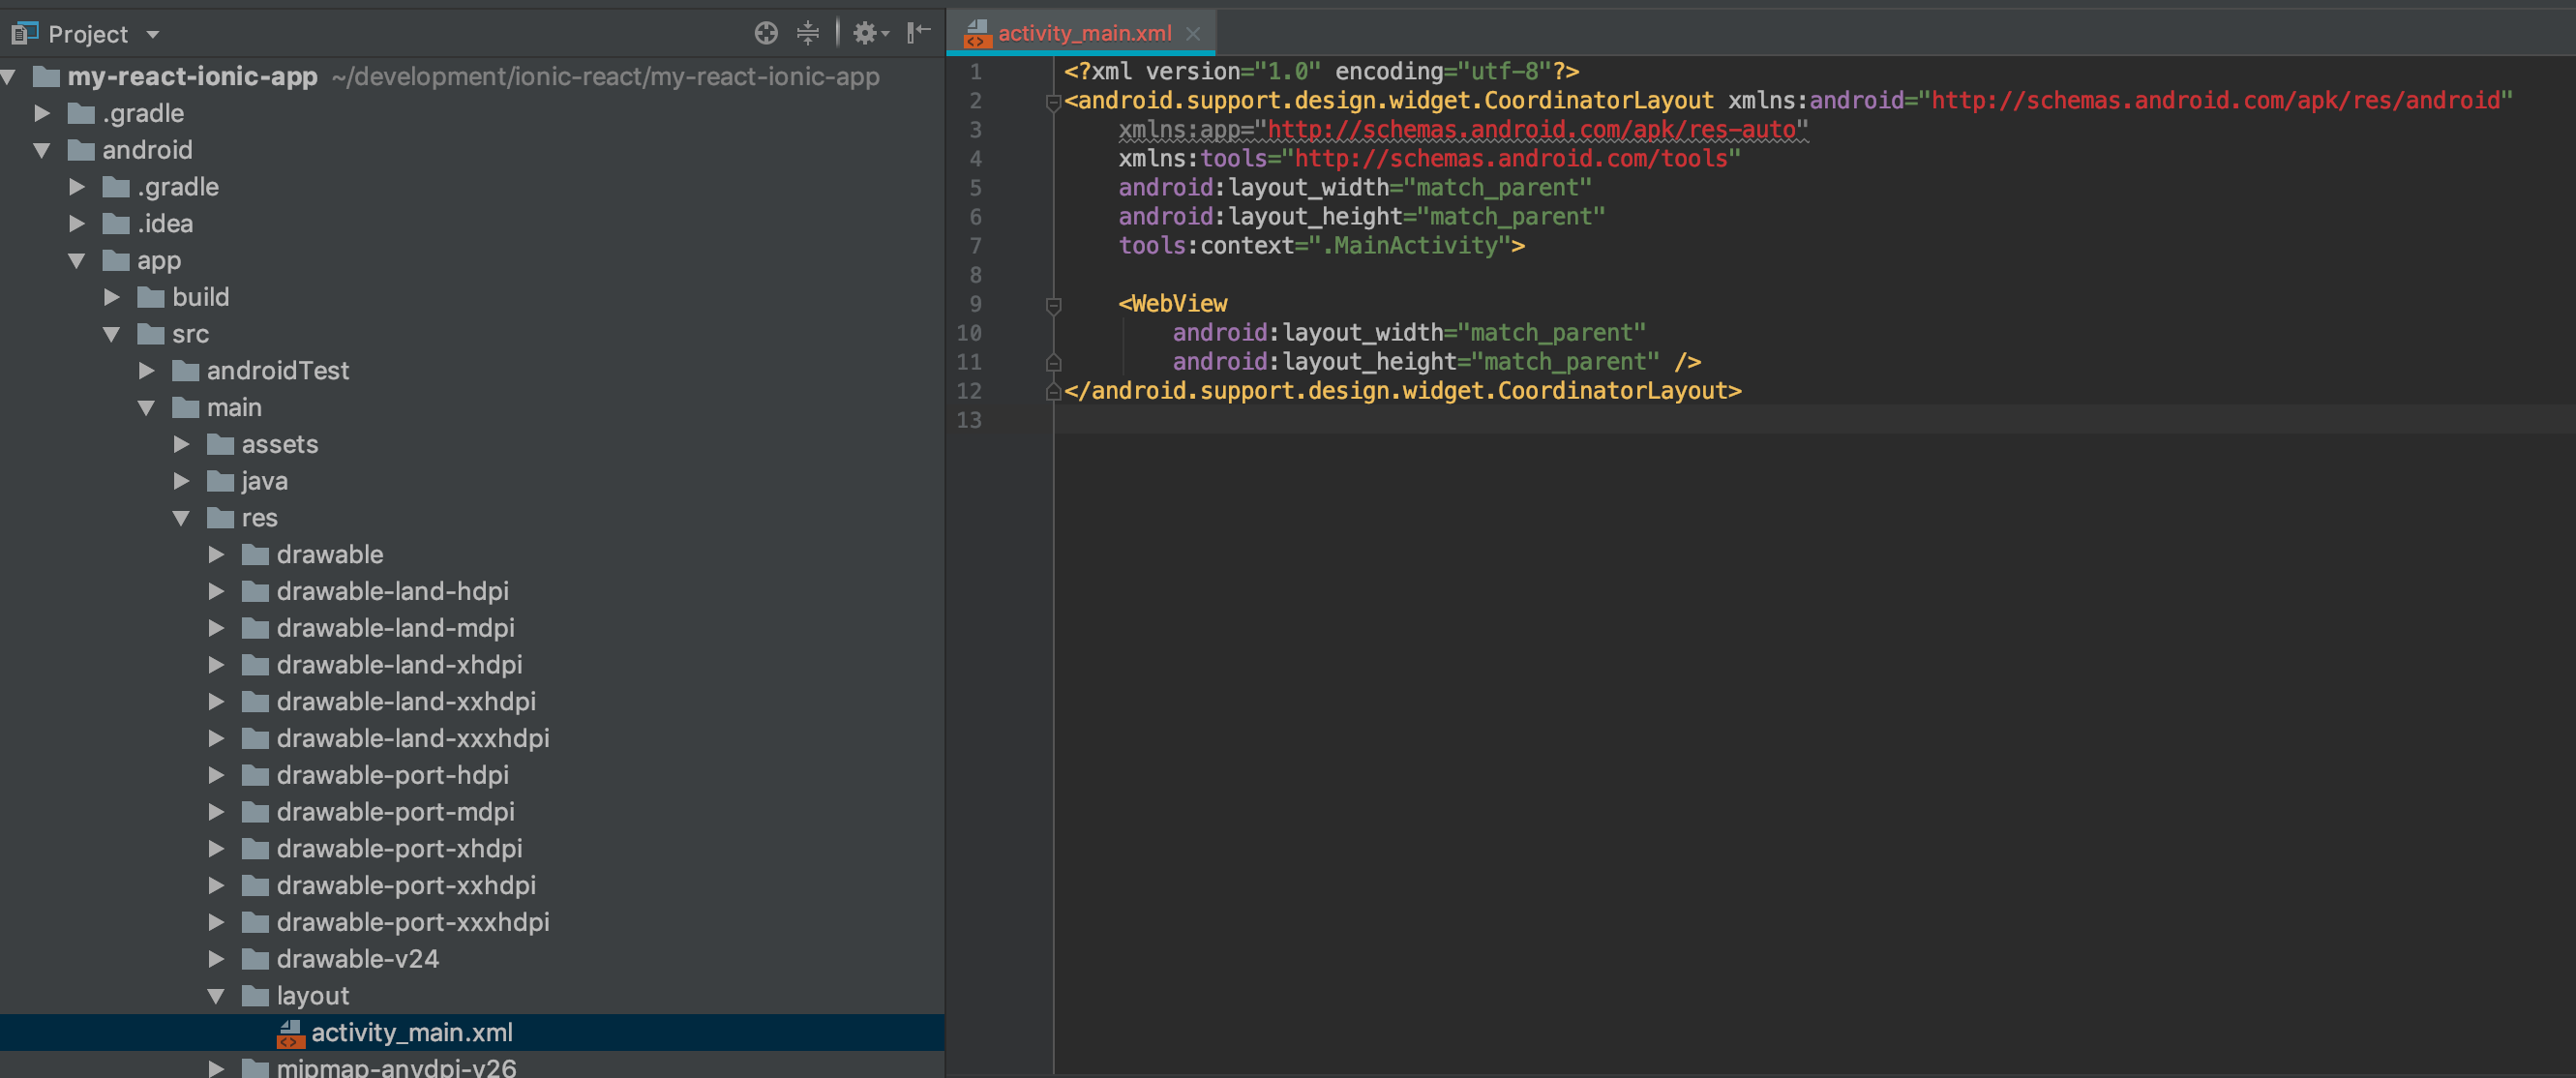Switch to the activity_main.xml editor tab

click(1084, 33)
